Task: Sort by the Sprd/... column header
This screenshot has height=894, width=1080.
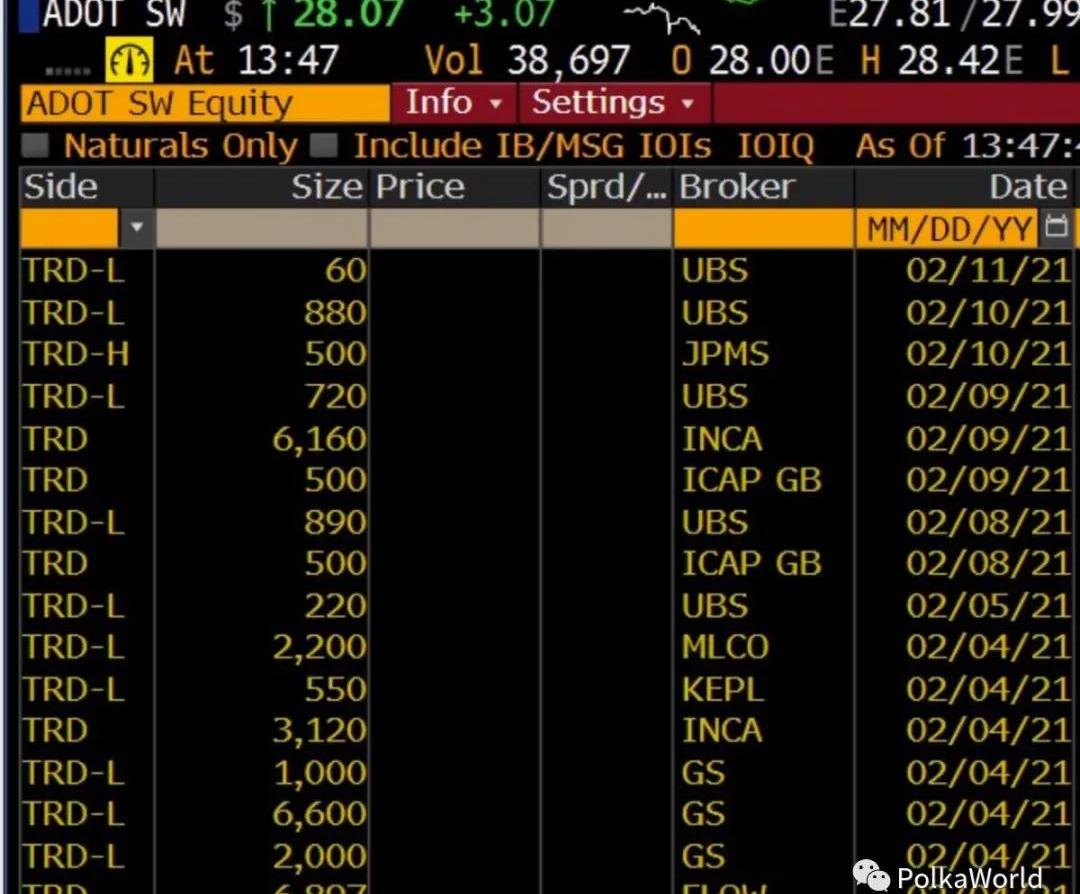Action: coord(606,187)
